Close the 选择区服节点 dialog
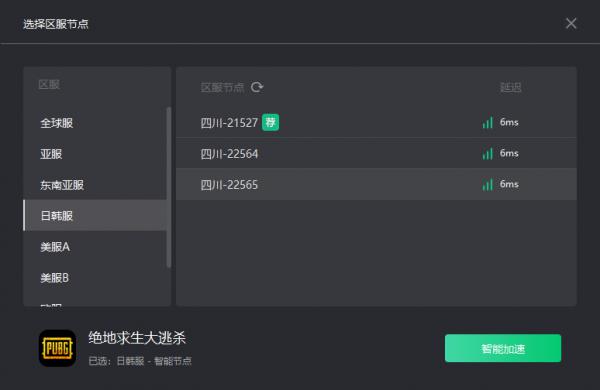Screen dimensions: 600x390 tap(571, 23)
